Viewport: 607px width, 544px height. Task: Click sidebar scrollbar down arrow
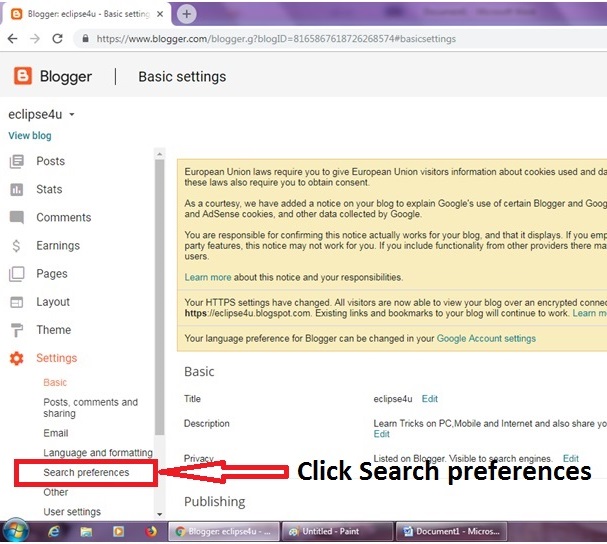[x=159, y=515]
